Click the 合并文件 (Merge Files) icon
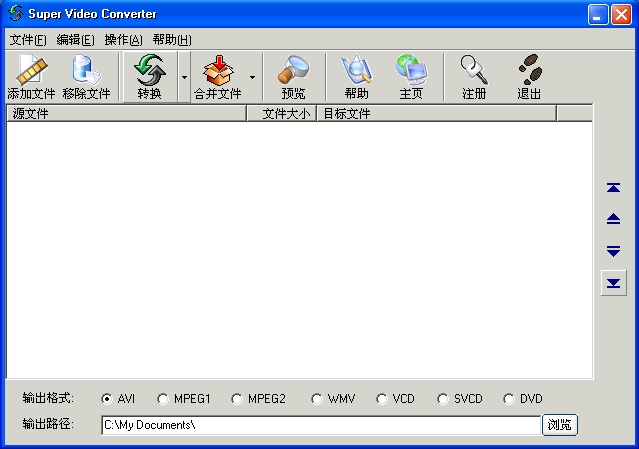Viewport: 639px width, 449px height. 218,77
